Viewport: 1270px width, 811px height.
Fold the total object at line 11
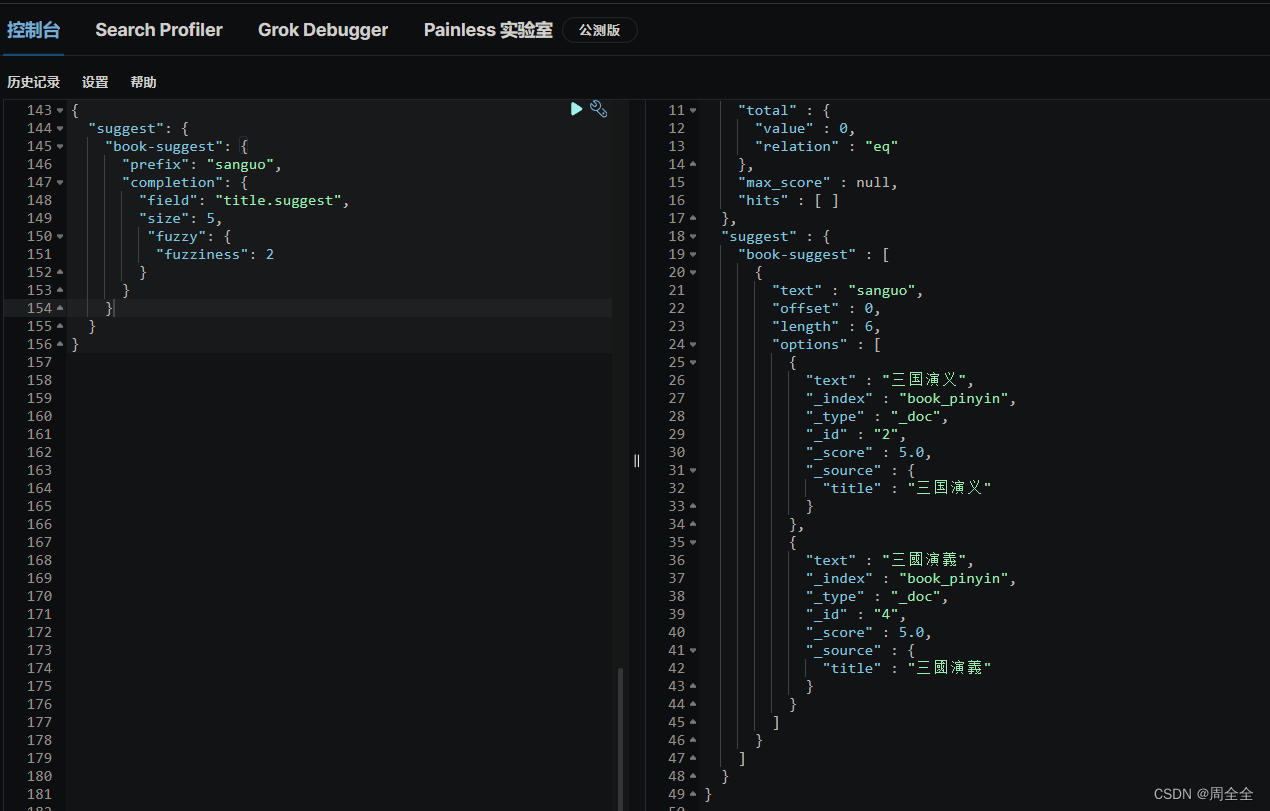[693, 110]
